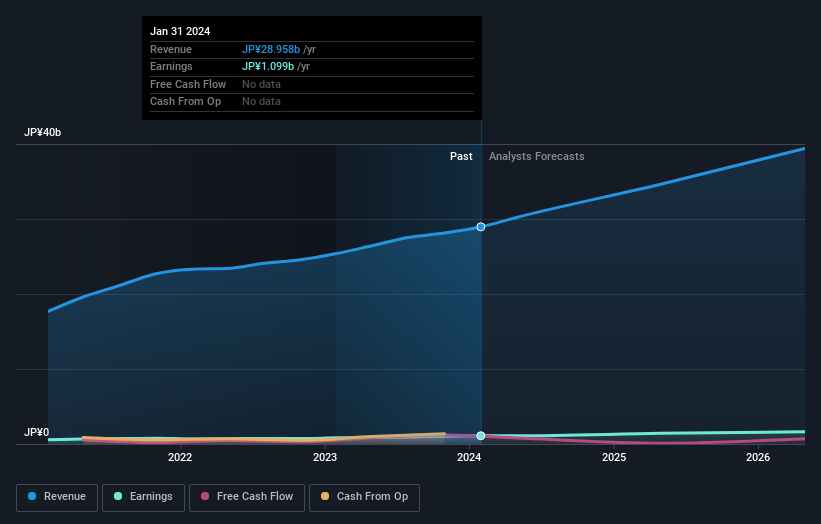The width and height of the screenshot is (821, 524).
Task: Select the earnings data point at Jan 2024
Action: (481, 436)
